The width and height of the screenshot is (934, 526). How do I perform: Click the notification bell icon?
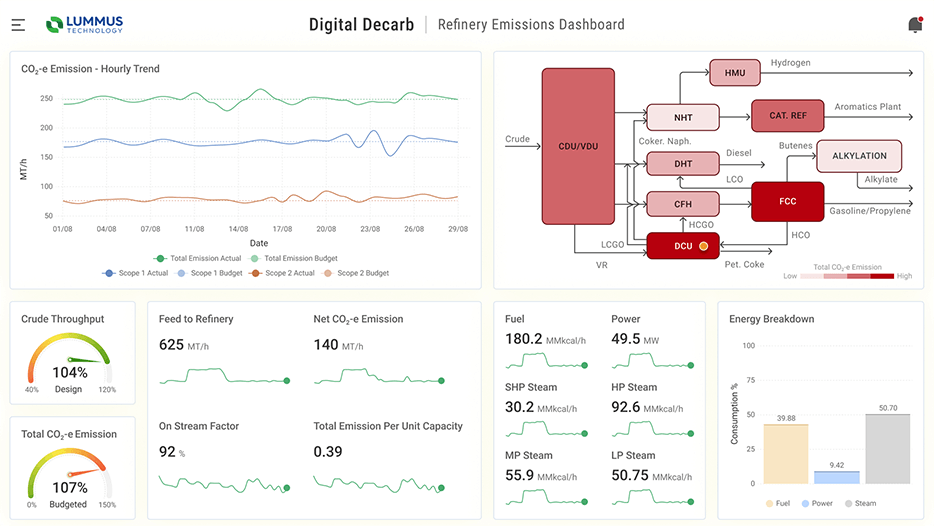coord(914,25)
